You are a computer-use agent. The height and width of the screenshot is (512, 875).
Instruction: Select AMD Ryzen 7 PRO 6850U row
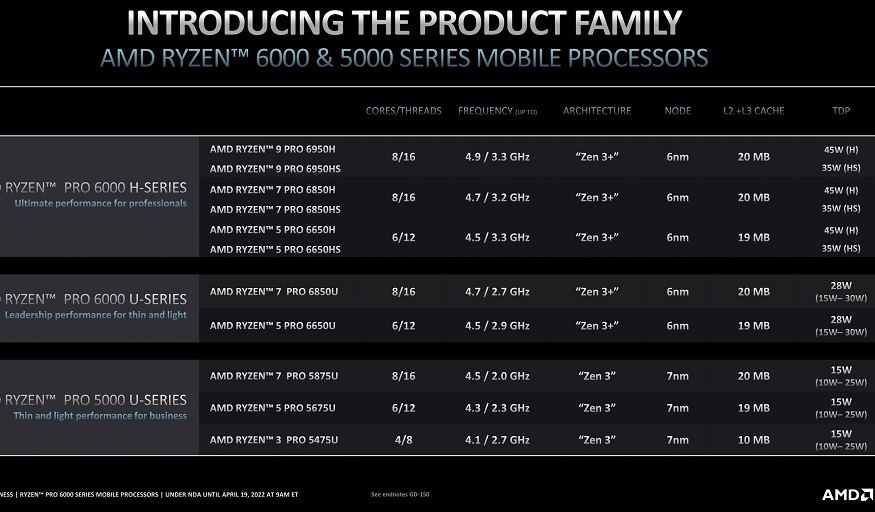(537, 291)
